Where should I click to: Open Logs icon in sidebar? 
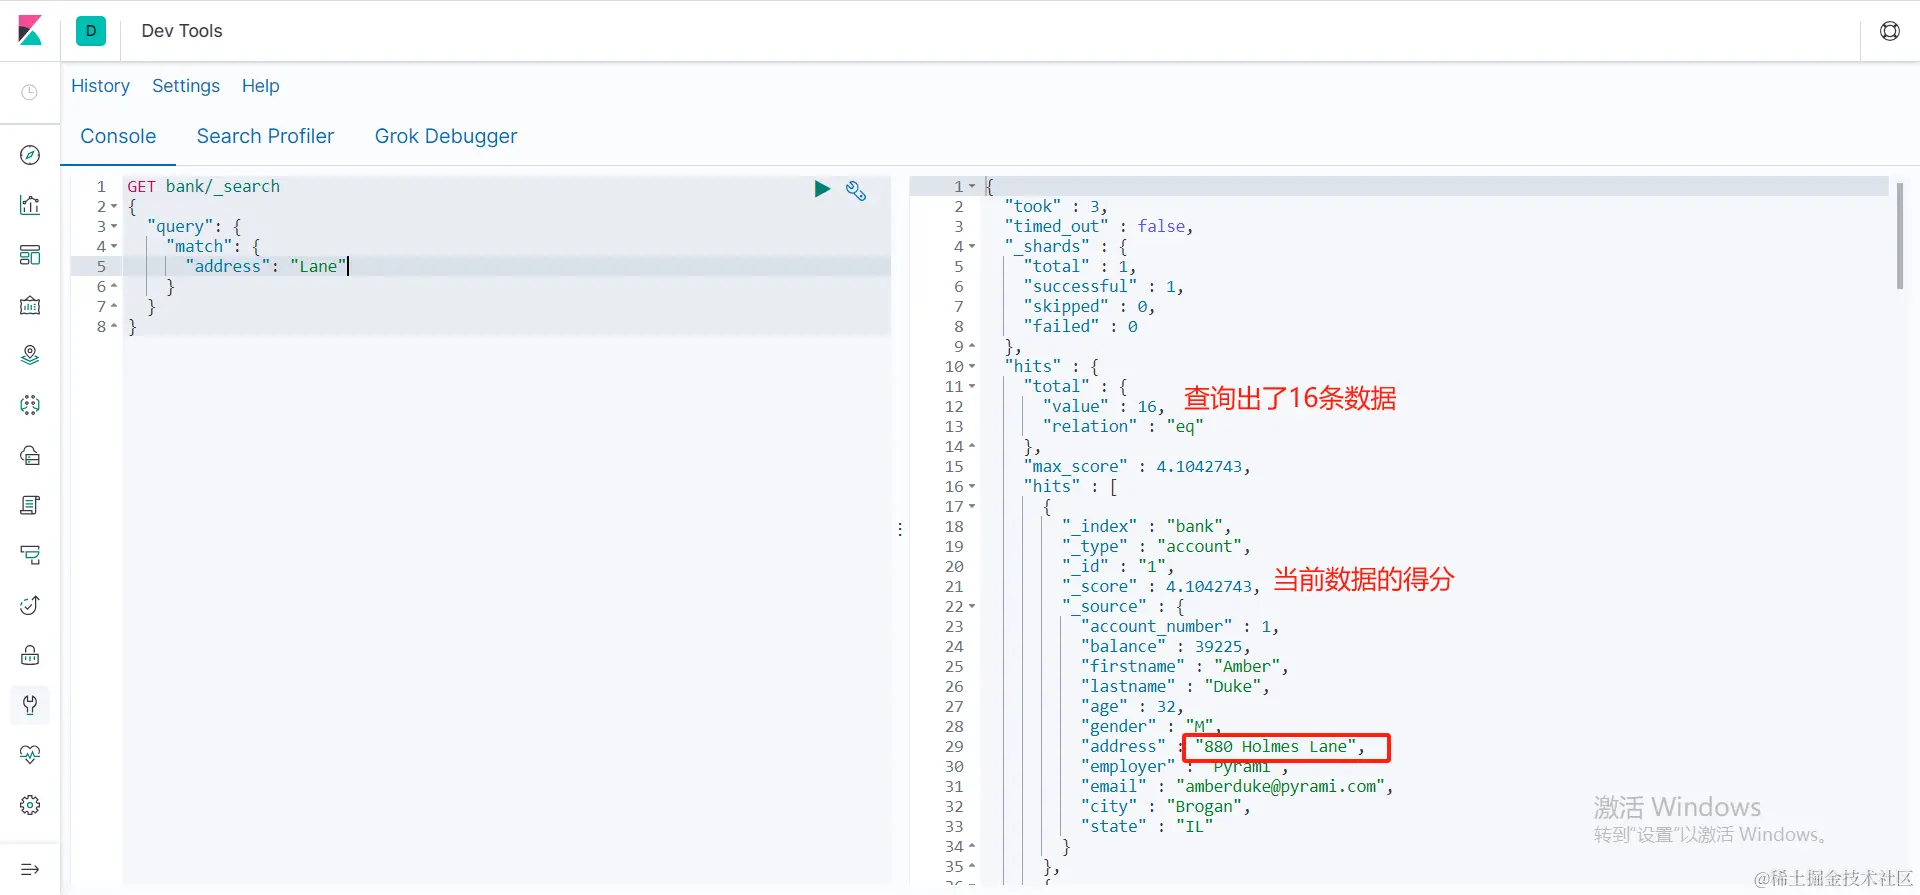pos(30,505)
